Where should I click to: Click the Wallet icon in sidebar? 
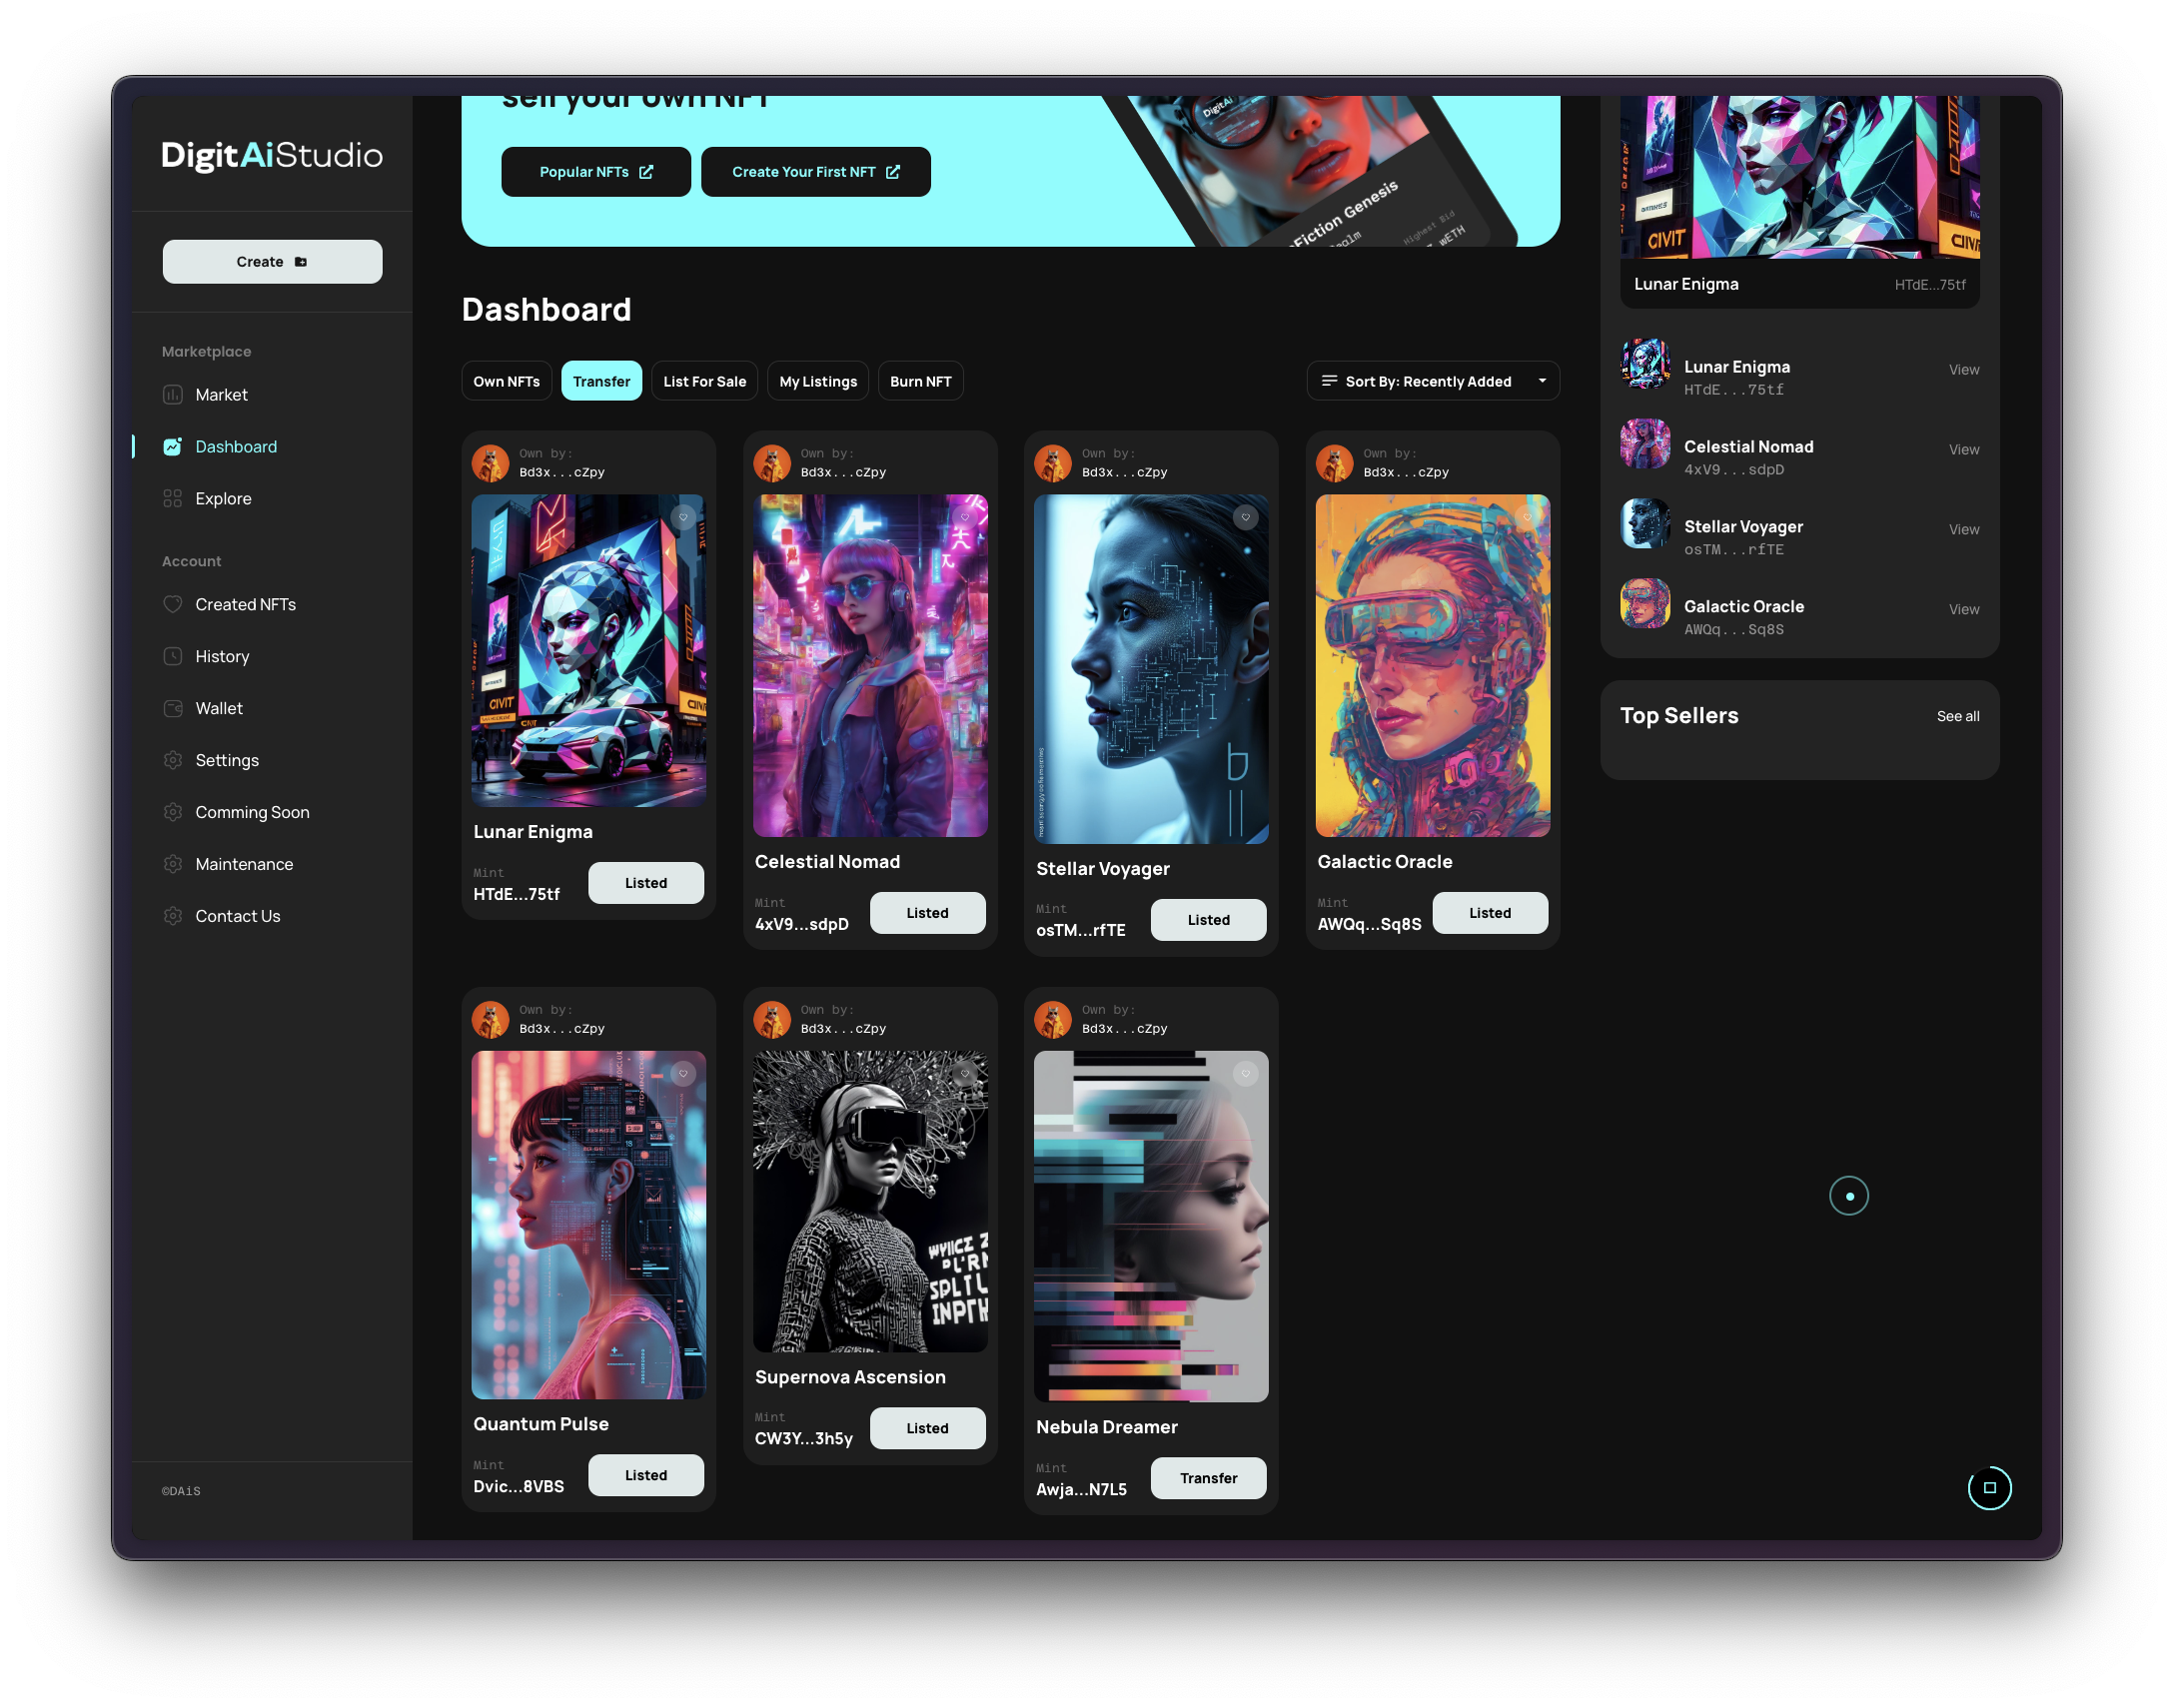click(172, 709)
